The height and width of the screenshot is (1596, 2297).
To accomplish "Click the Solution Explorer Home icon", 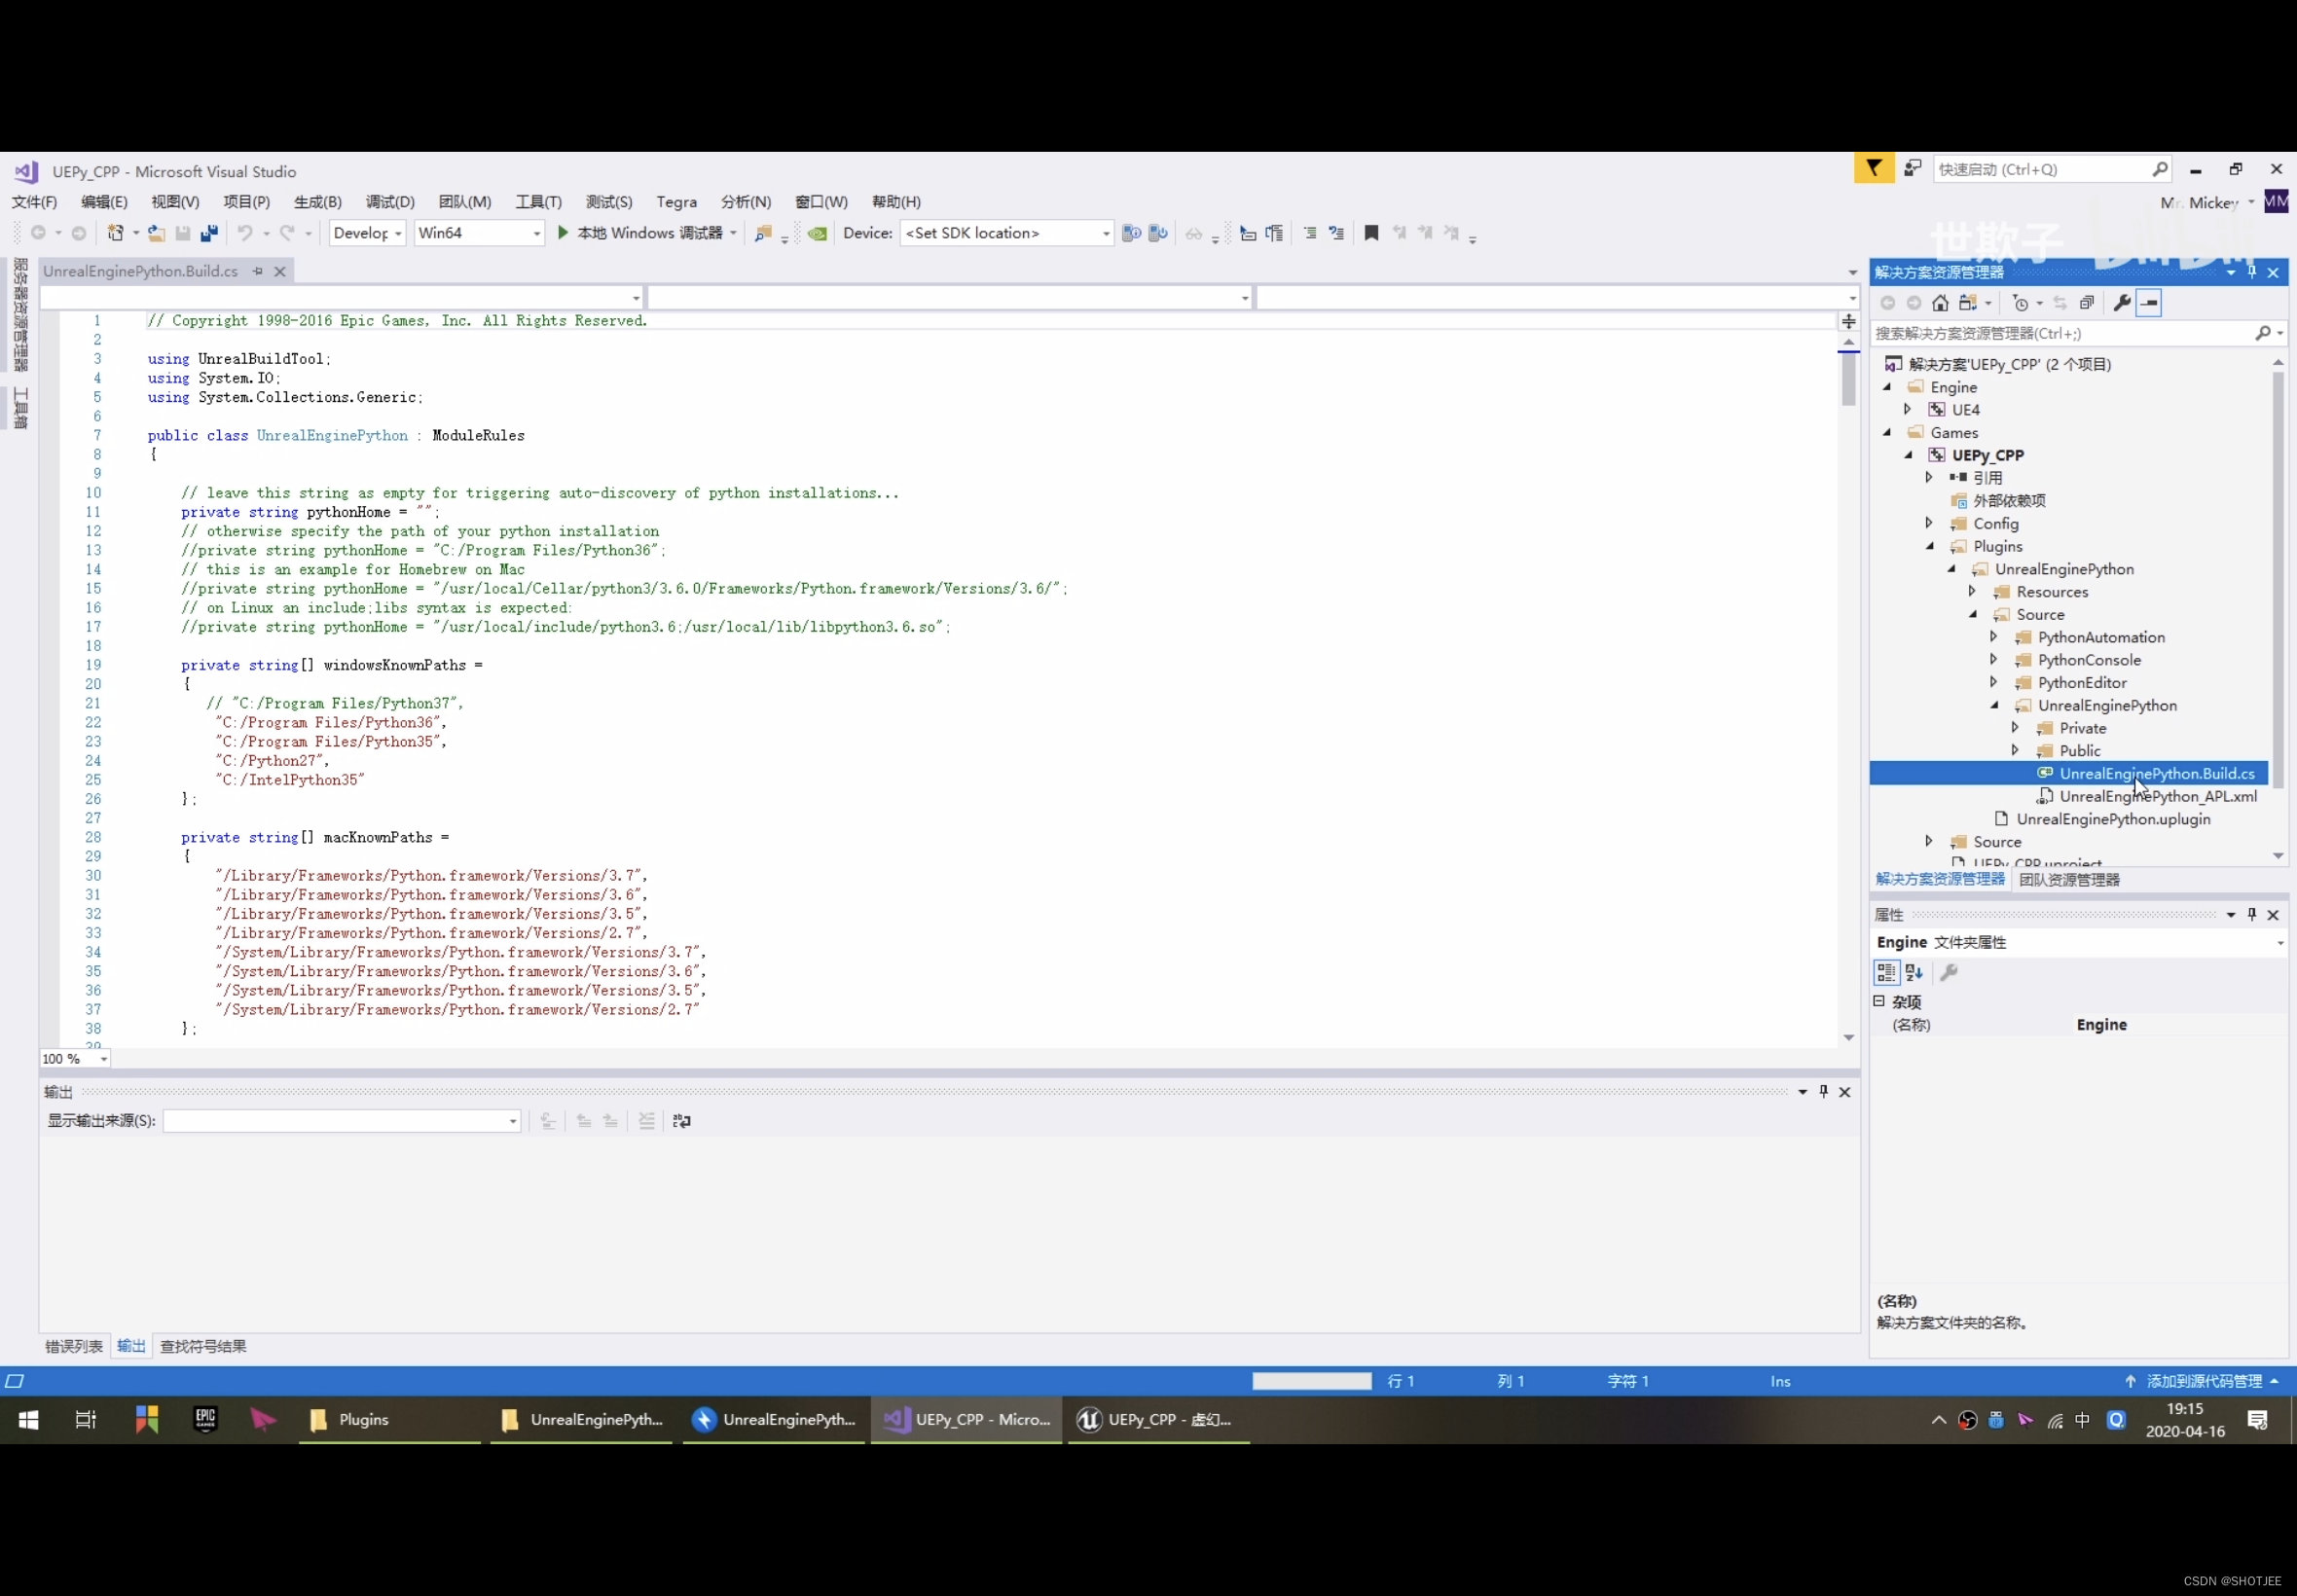I will click(1940, 303).
